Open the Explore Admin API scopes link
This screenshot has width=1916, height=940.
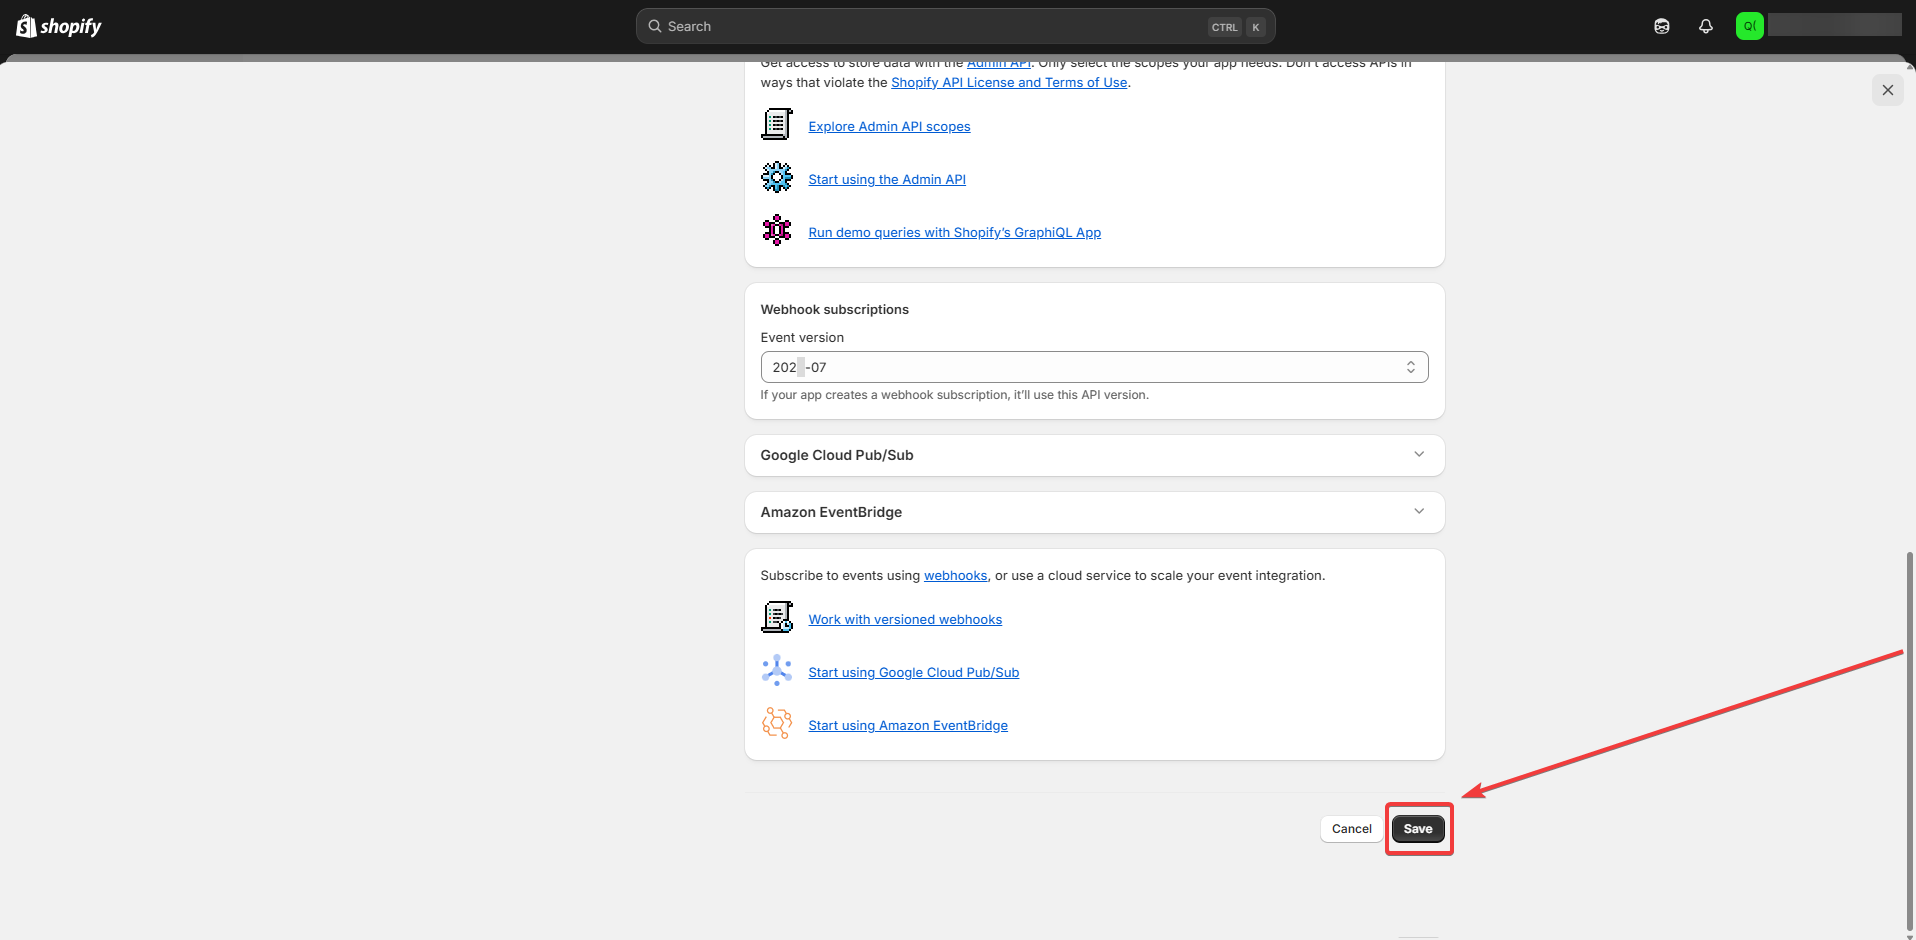click(889, 127)
